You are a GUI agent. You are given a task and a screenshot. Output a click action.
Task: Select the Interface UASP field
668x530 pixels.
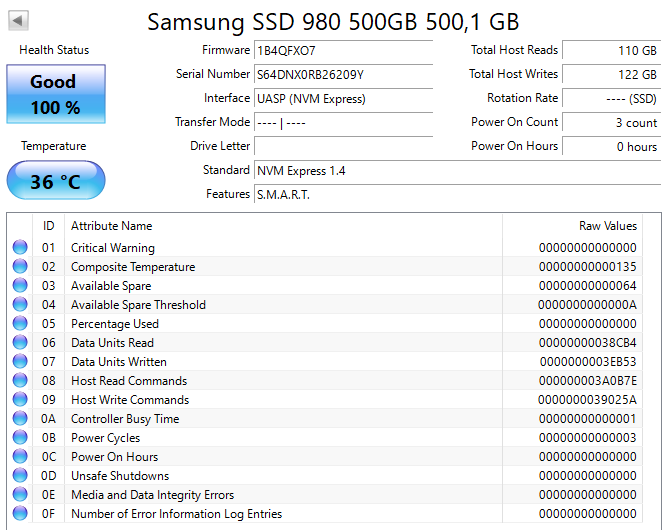tap(343, 98)
